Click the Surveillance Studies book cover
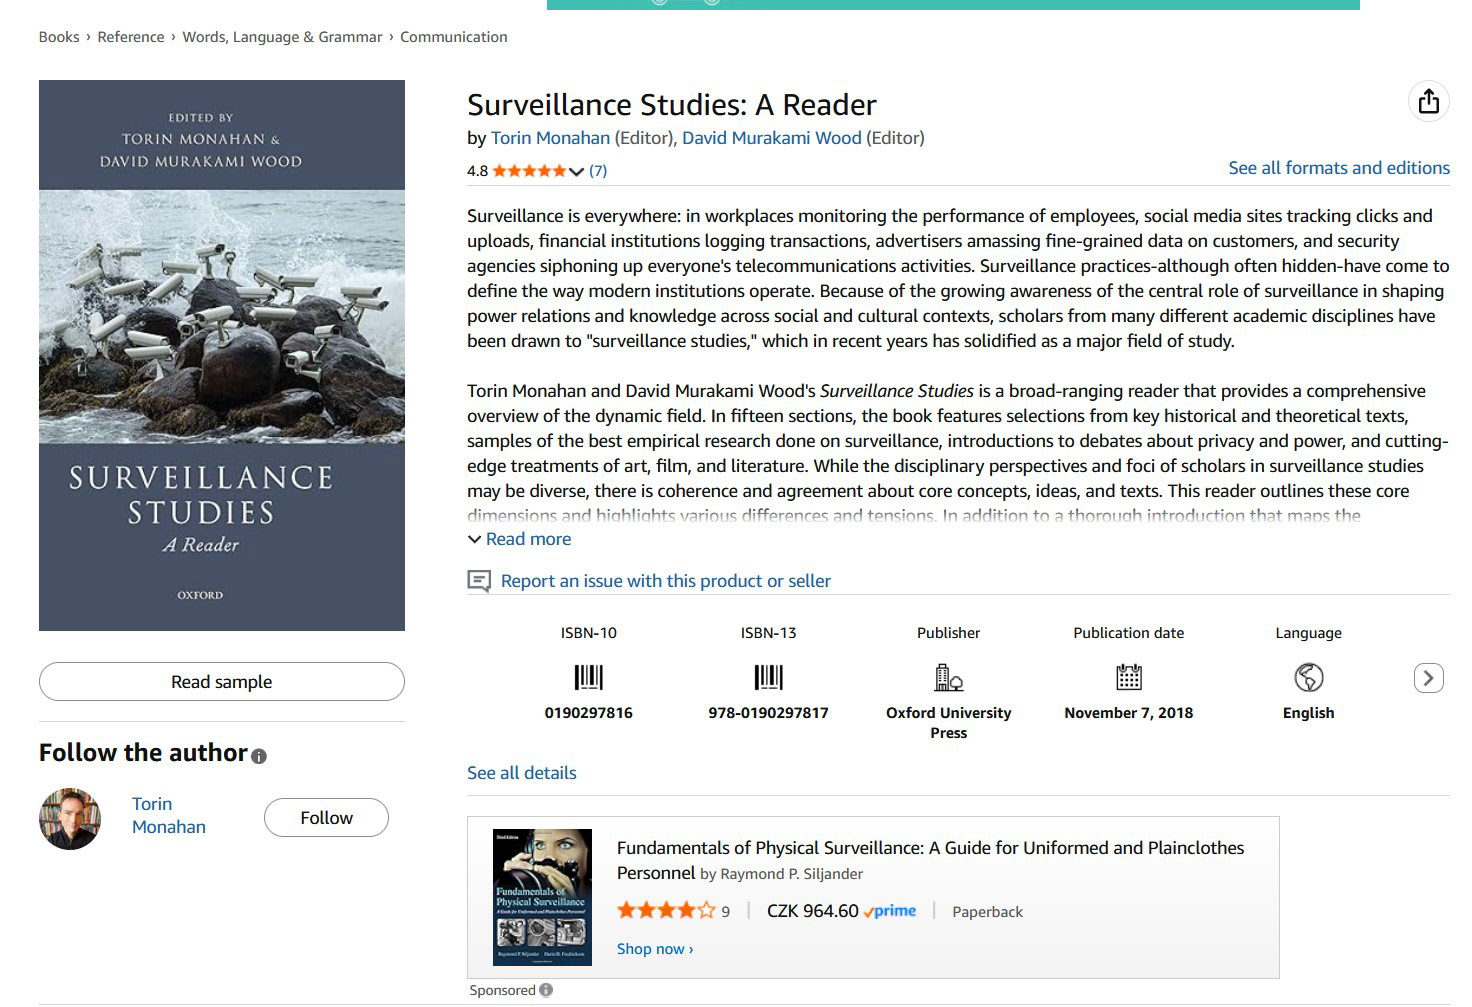 222,355
